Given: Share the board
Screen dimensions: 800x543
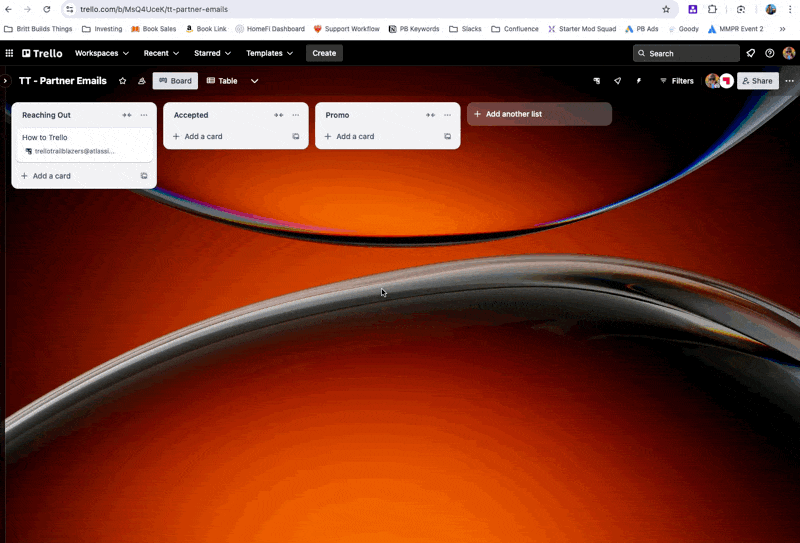Looking at the screenshot, I should tap(758, 81).
